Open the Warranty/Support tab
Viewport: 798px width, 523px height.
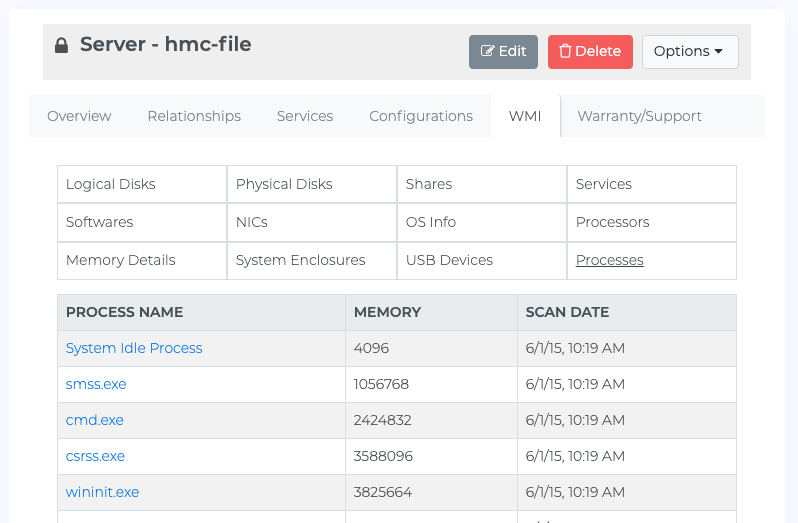click(x=639, y=116)
